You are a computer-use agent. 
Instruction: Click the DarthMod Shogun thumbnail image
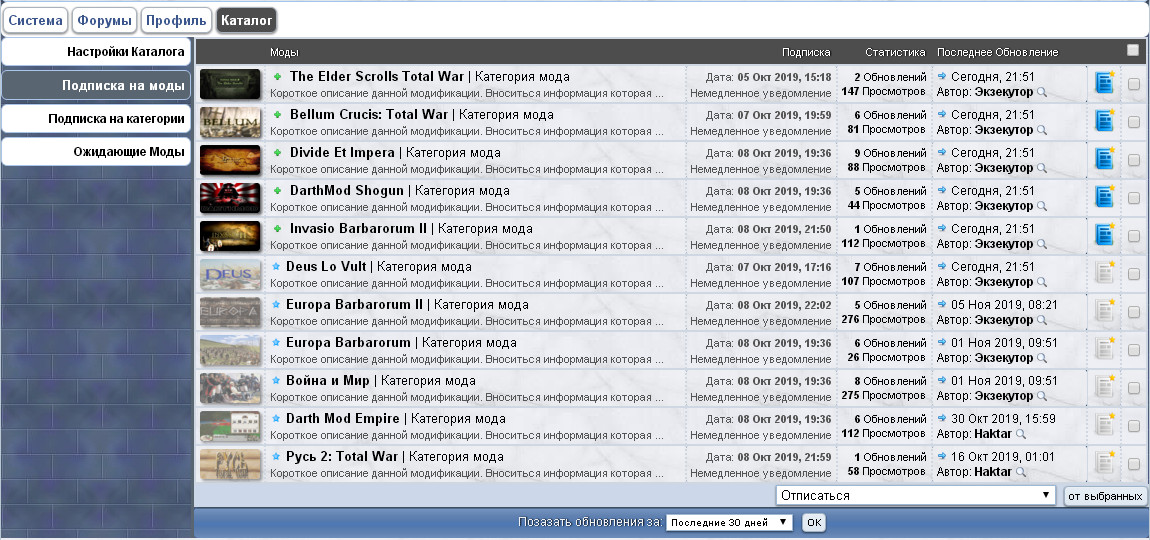tap(230, 198)
